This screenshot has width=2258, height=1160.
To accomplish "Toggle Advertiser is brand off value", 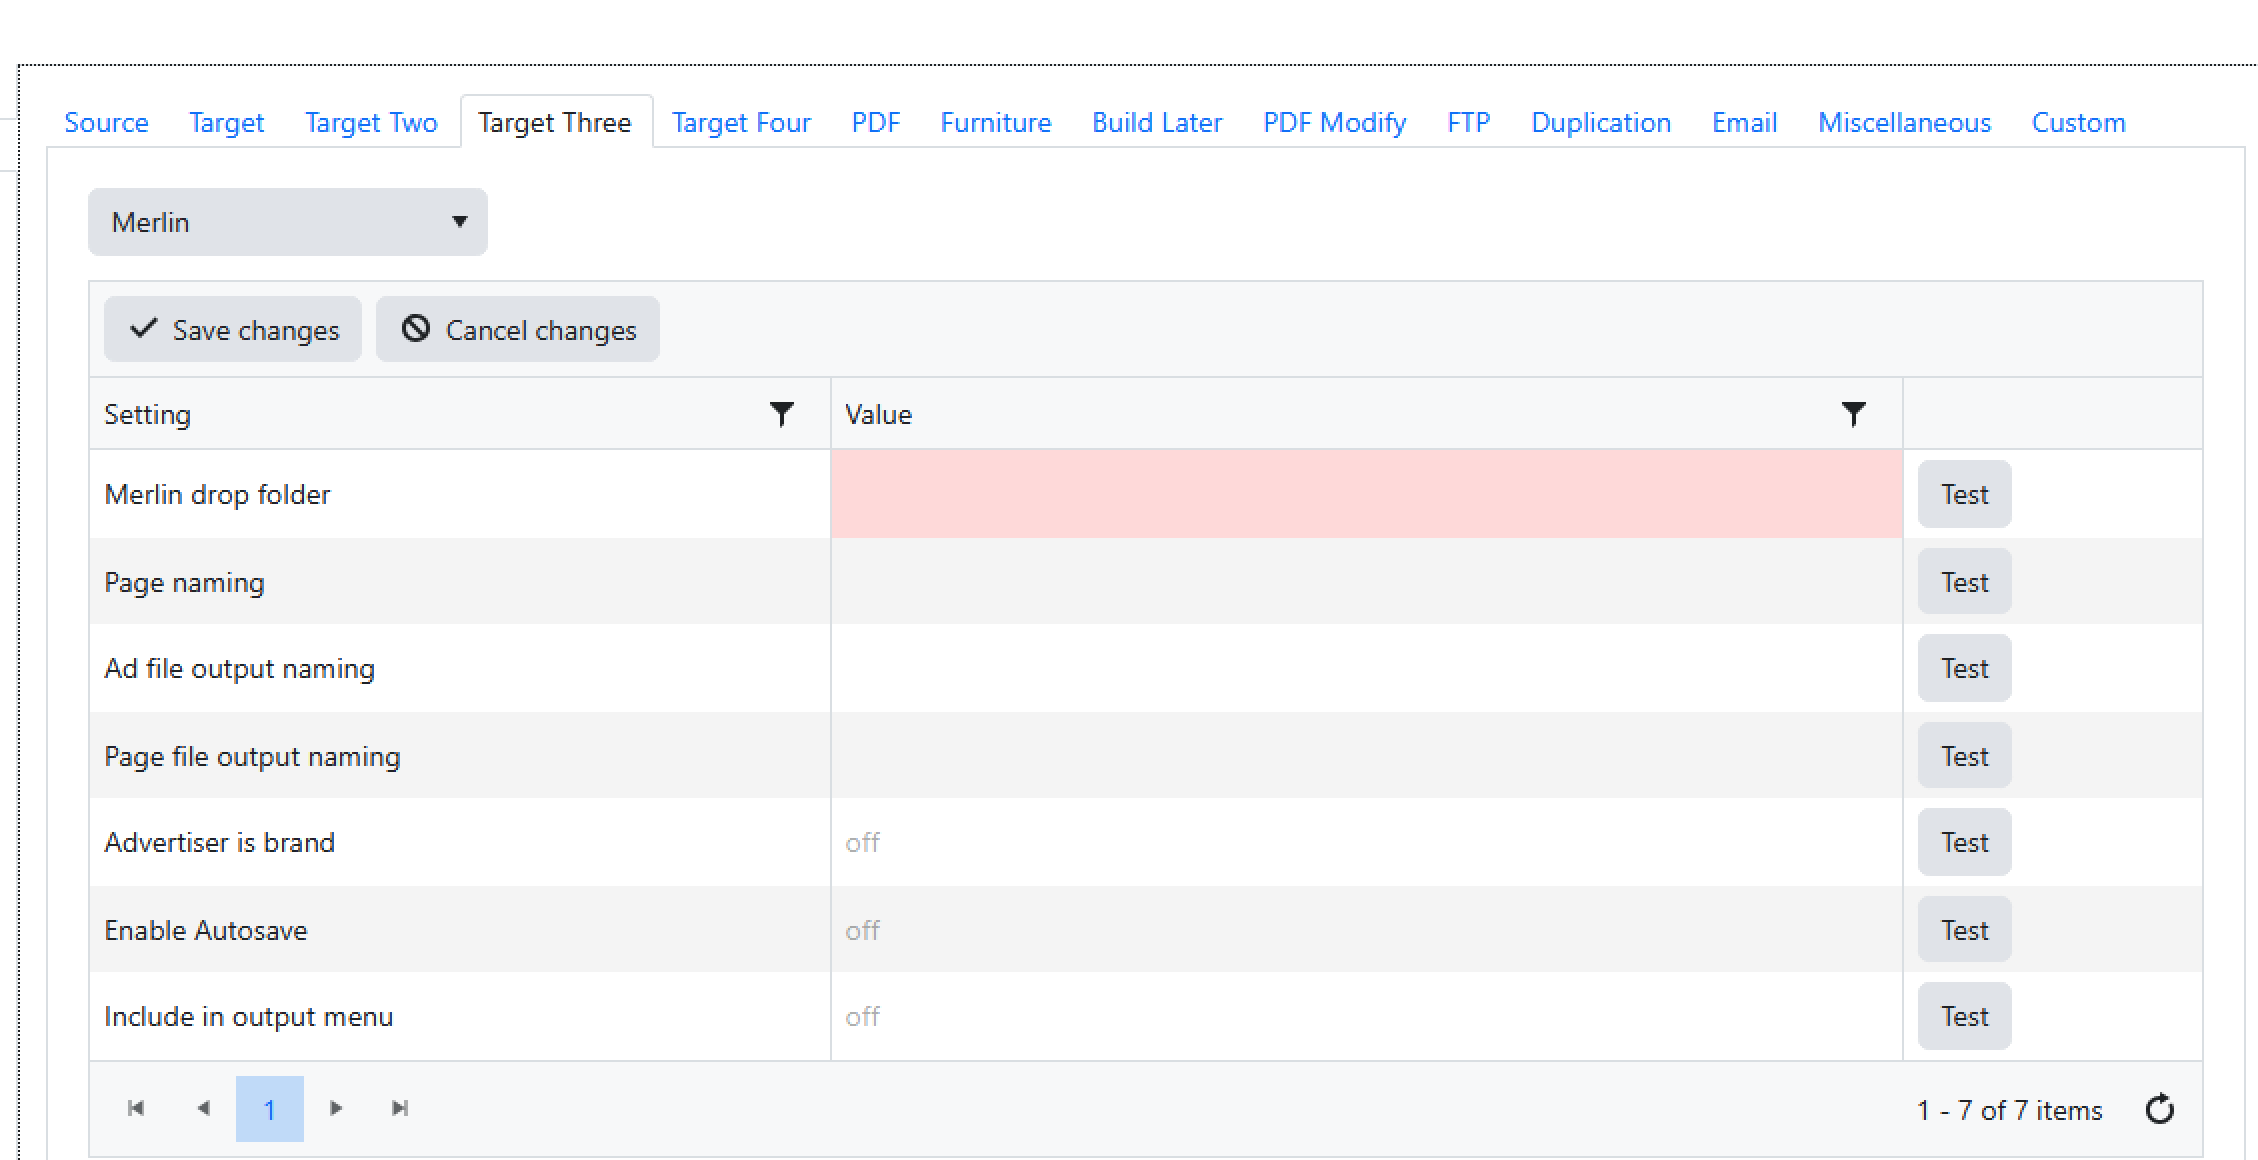I will coord(862,843).
